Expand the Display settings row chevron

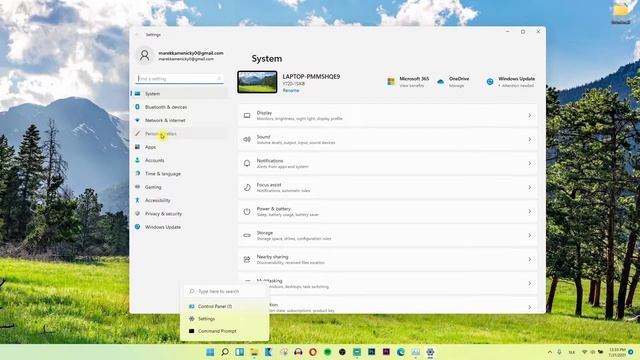pos(529,116)
